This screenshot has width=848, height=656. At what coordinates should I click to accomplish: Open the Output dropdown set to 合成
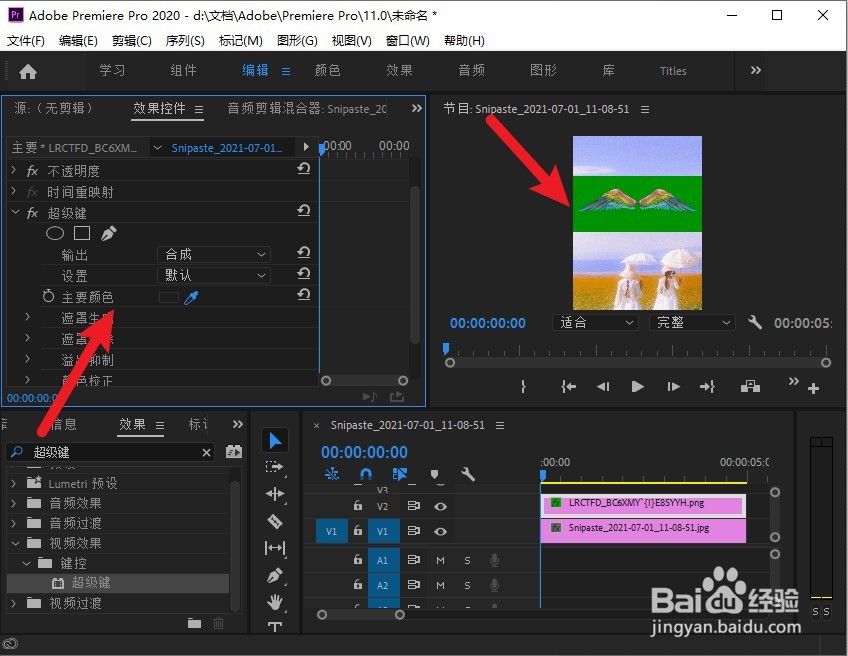pyautogui.click(x=214, y=254)
